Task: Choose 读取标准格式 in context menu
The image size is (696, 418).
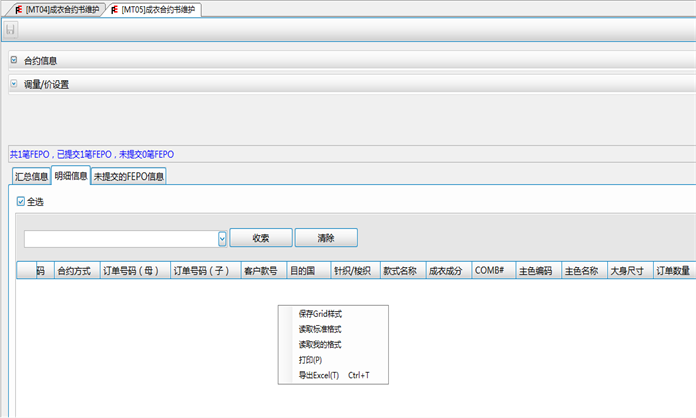Action: point(320,329)
